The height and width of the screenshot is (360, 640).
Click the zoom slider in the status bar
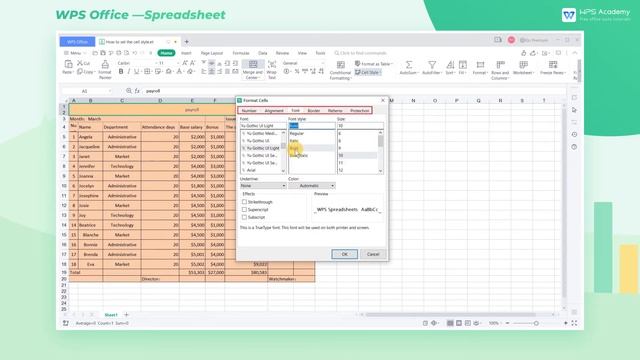(536, 323)
